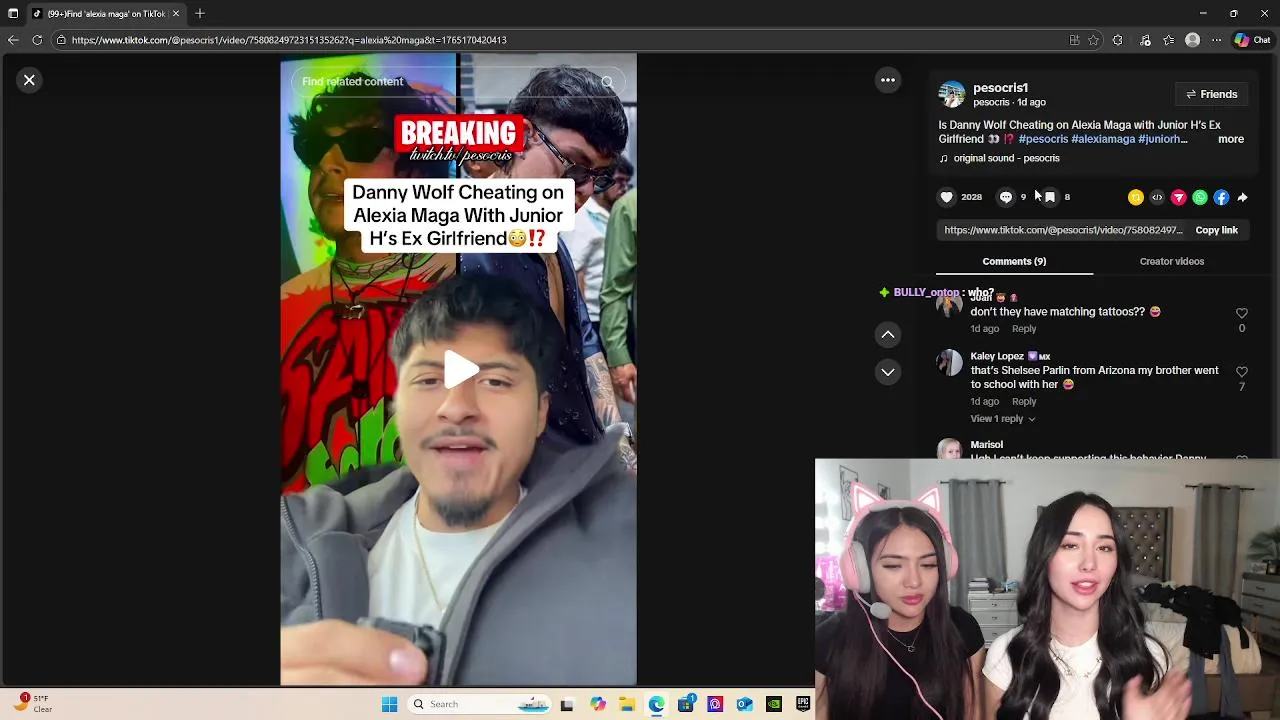Open Task View on taskbar
The width and height of the screenshot is (1280, 720).
[567, 704]
